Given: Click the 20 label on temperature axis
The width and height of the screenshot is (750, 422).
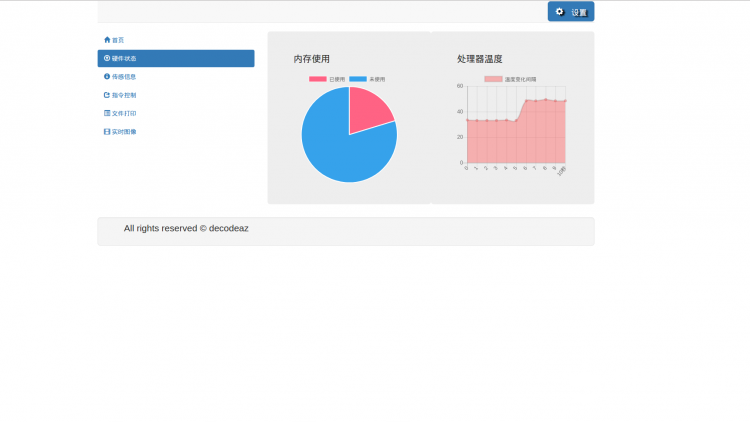Looking at the screenshot, I should (460, 137).
